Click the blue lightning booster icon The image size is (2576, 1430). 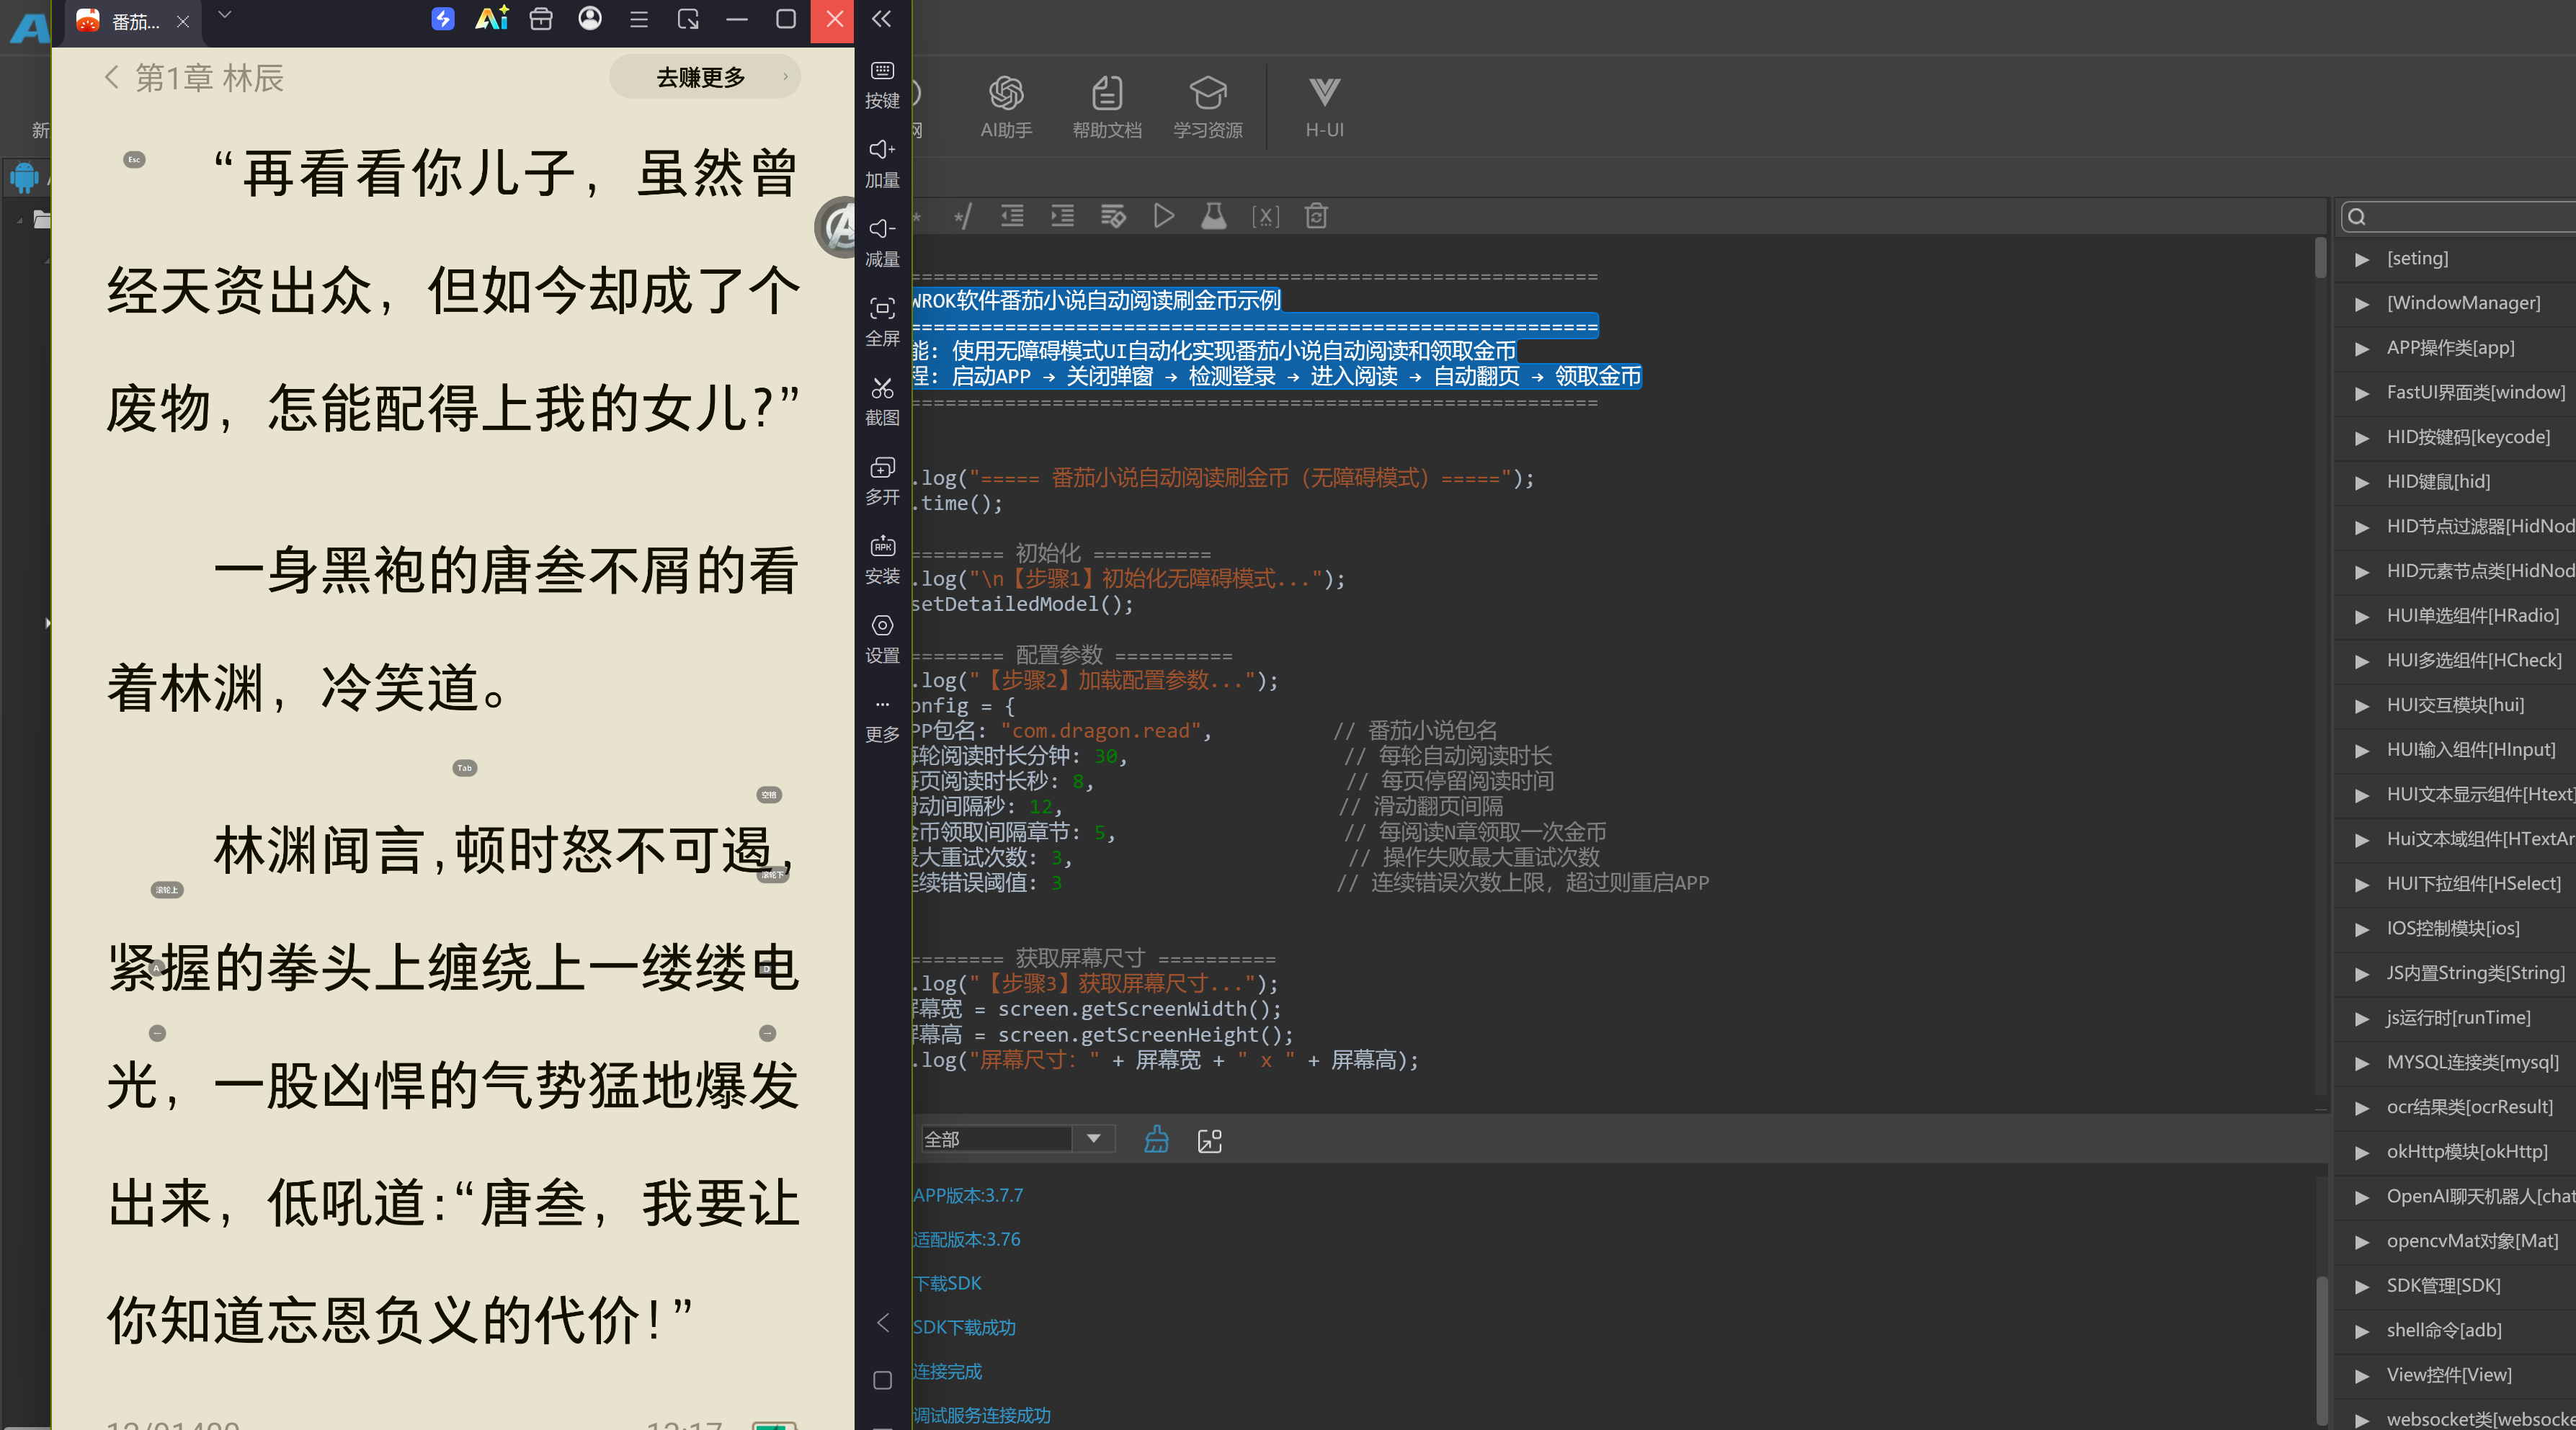point(443,19)
